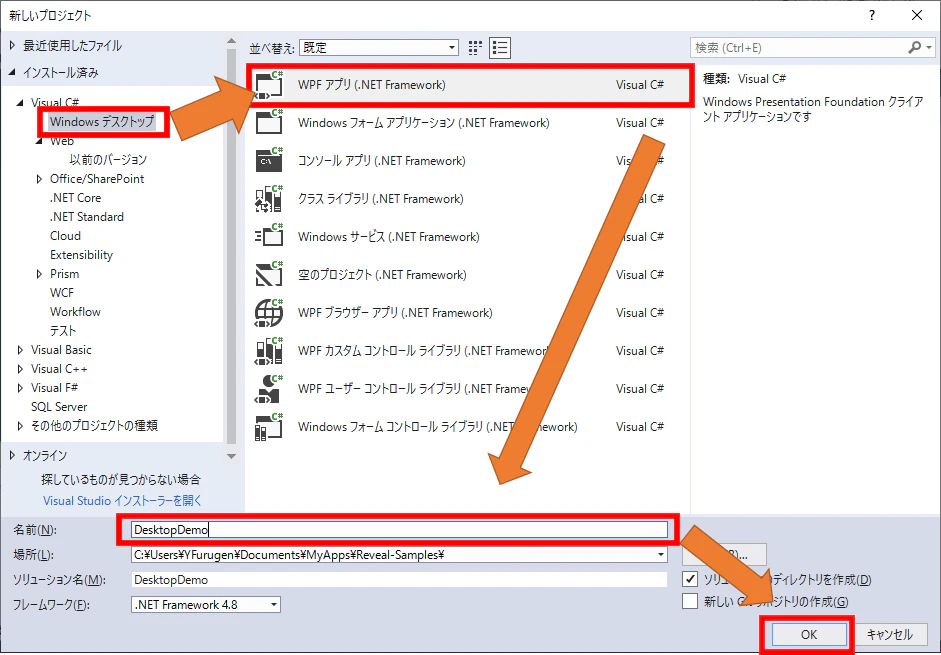Select the .NET Standard tree item
Screen dimensions: 941x655
coord(87,217)
